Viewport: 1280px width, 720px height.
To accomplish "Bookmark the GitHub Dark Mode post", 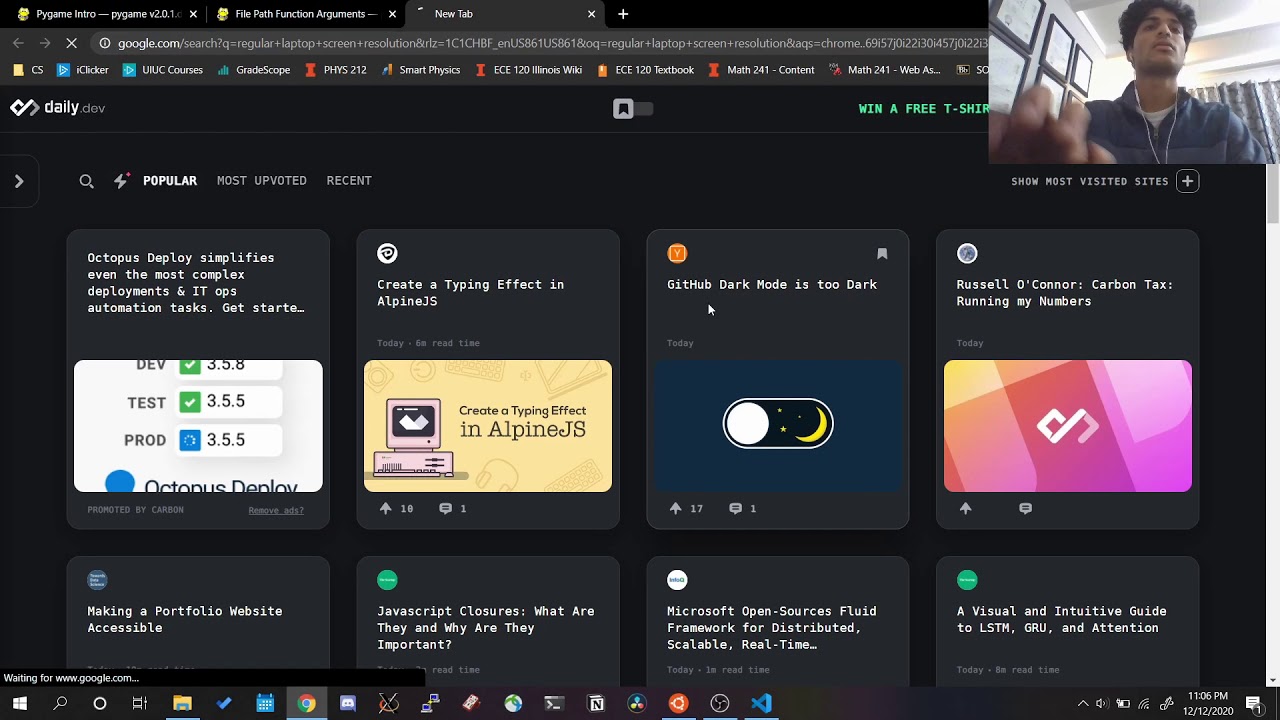I will click(x=882, y=254).
